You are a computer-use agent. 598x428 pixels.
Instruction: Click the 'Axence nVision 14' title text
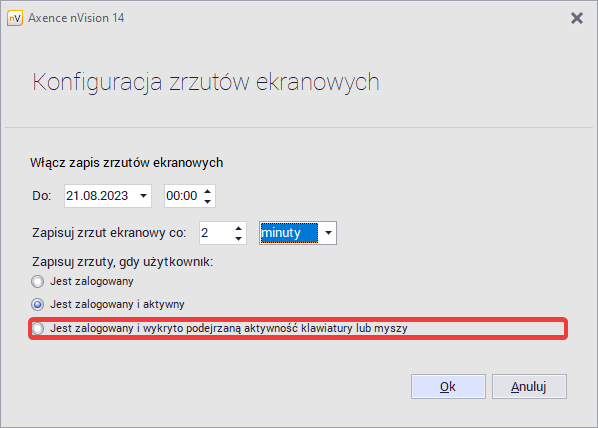click(76, 18)
